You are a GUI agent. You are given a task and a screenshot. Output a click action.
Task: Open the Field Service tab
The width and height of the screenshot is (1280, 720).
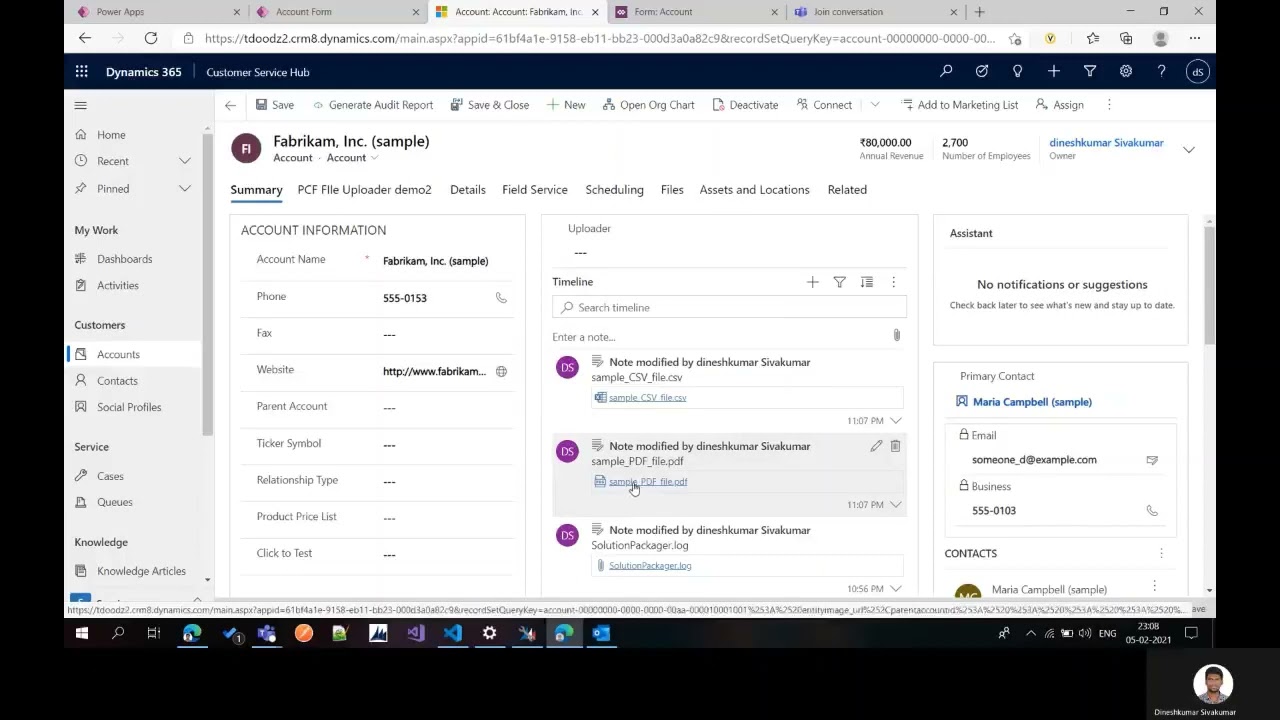534,190
